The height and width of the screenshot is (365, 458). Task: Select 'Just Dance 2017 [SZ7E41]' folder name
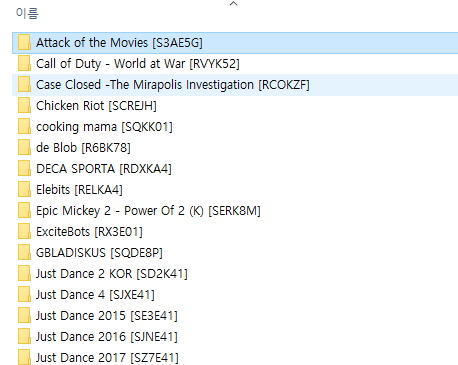pos(107,358)
